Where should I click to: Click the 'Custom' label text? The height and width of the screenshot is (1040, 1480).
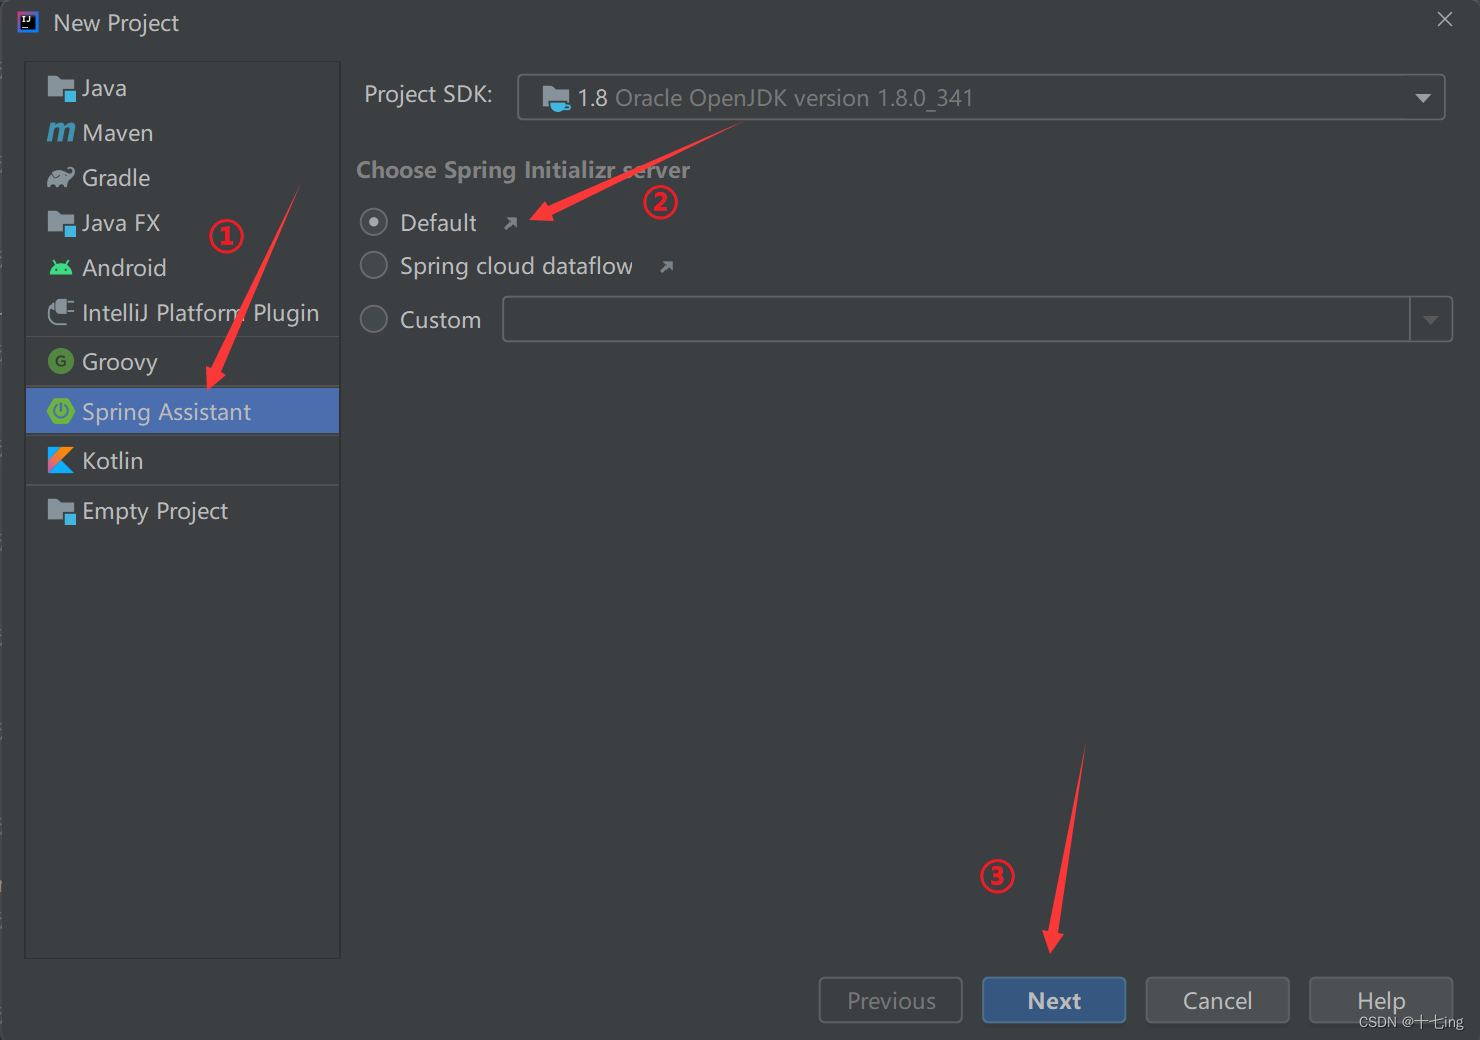pos(441,320)
